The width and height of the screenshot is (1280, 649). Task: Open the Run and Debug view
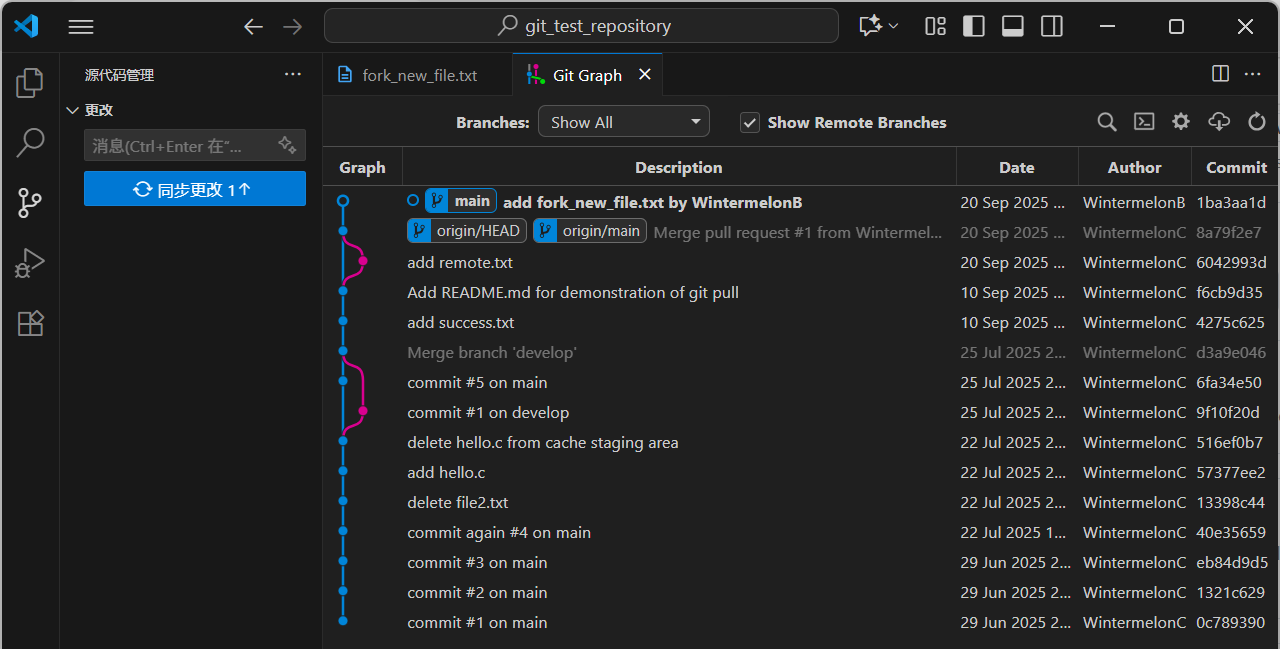(30, 263)
